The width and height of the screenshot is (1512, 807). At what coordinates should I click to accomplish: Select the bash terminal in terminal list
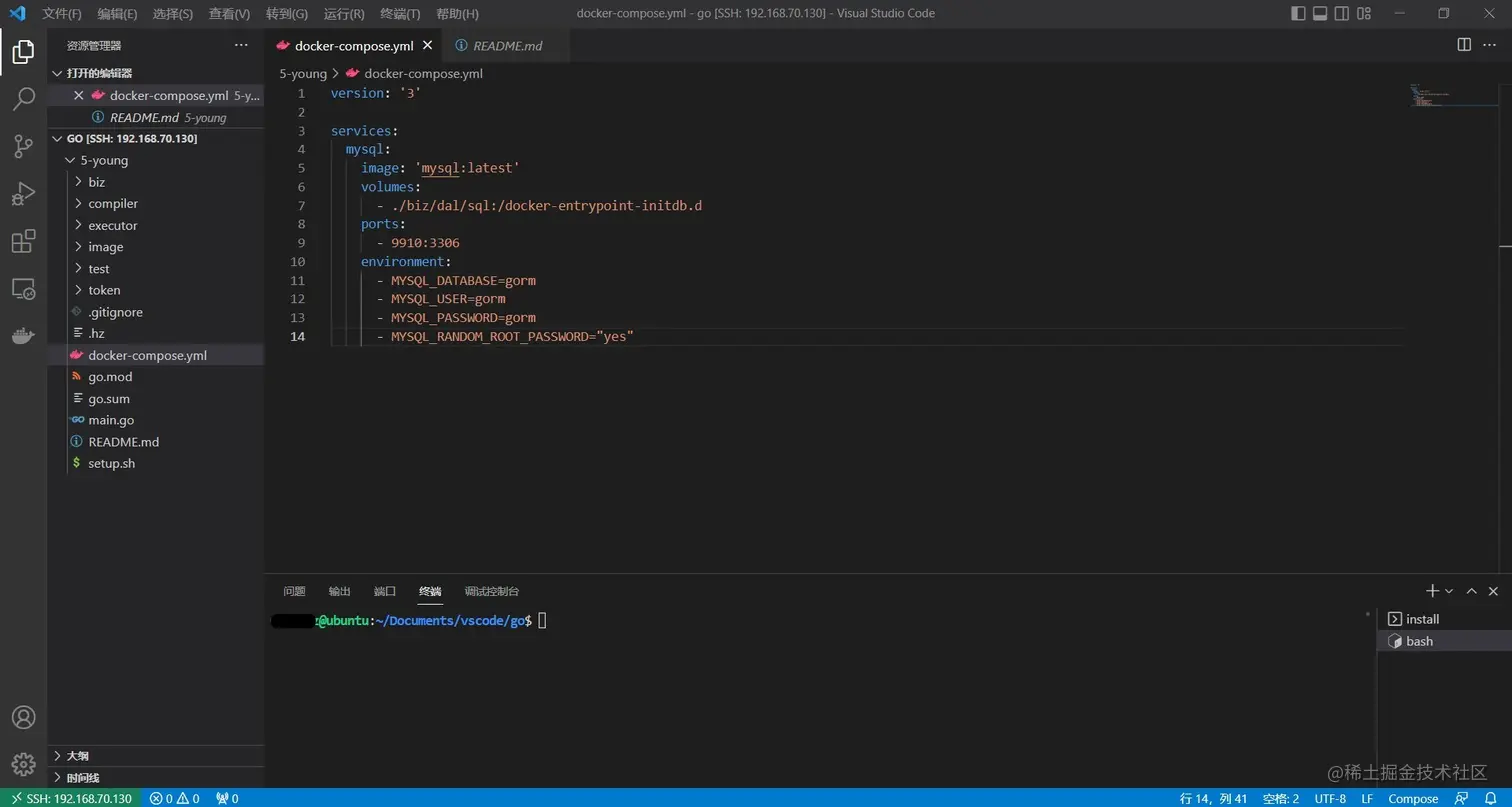(1444, 641)
